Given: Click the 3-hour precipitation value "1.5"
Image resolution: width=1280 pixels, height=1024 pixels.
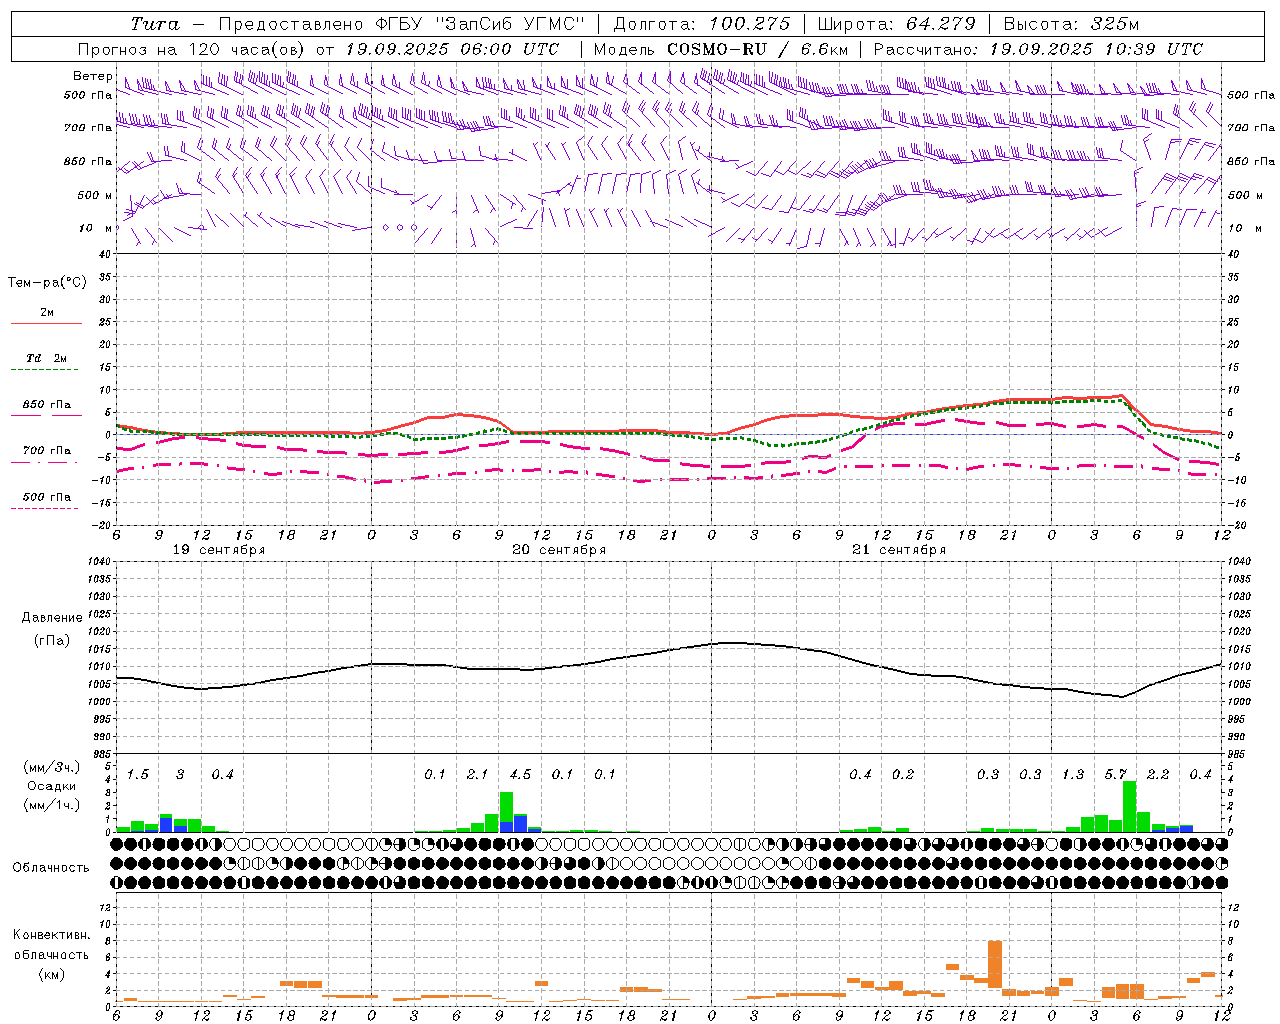Looking at the screenshot, I should click(x=138, y=775).
